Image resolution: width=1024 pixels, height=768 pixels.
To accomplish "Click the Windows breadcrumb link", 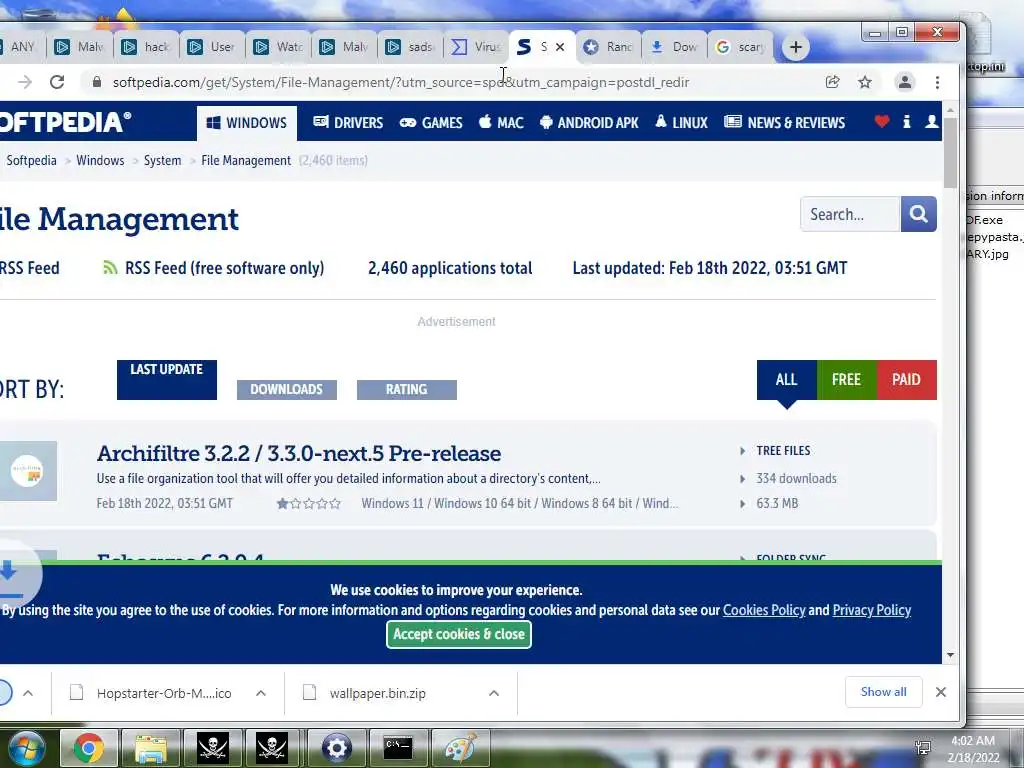I will (100, 160).
